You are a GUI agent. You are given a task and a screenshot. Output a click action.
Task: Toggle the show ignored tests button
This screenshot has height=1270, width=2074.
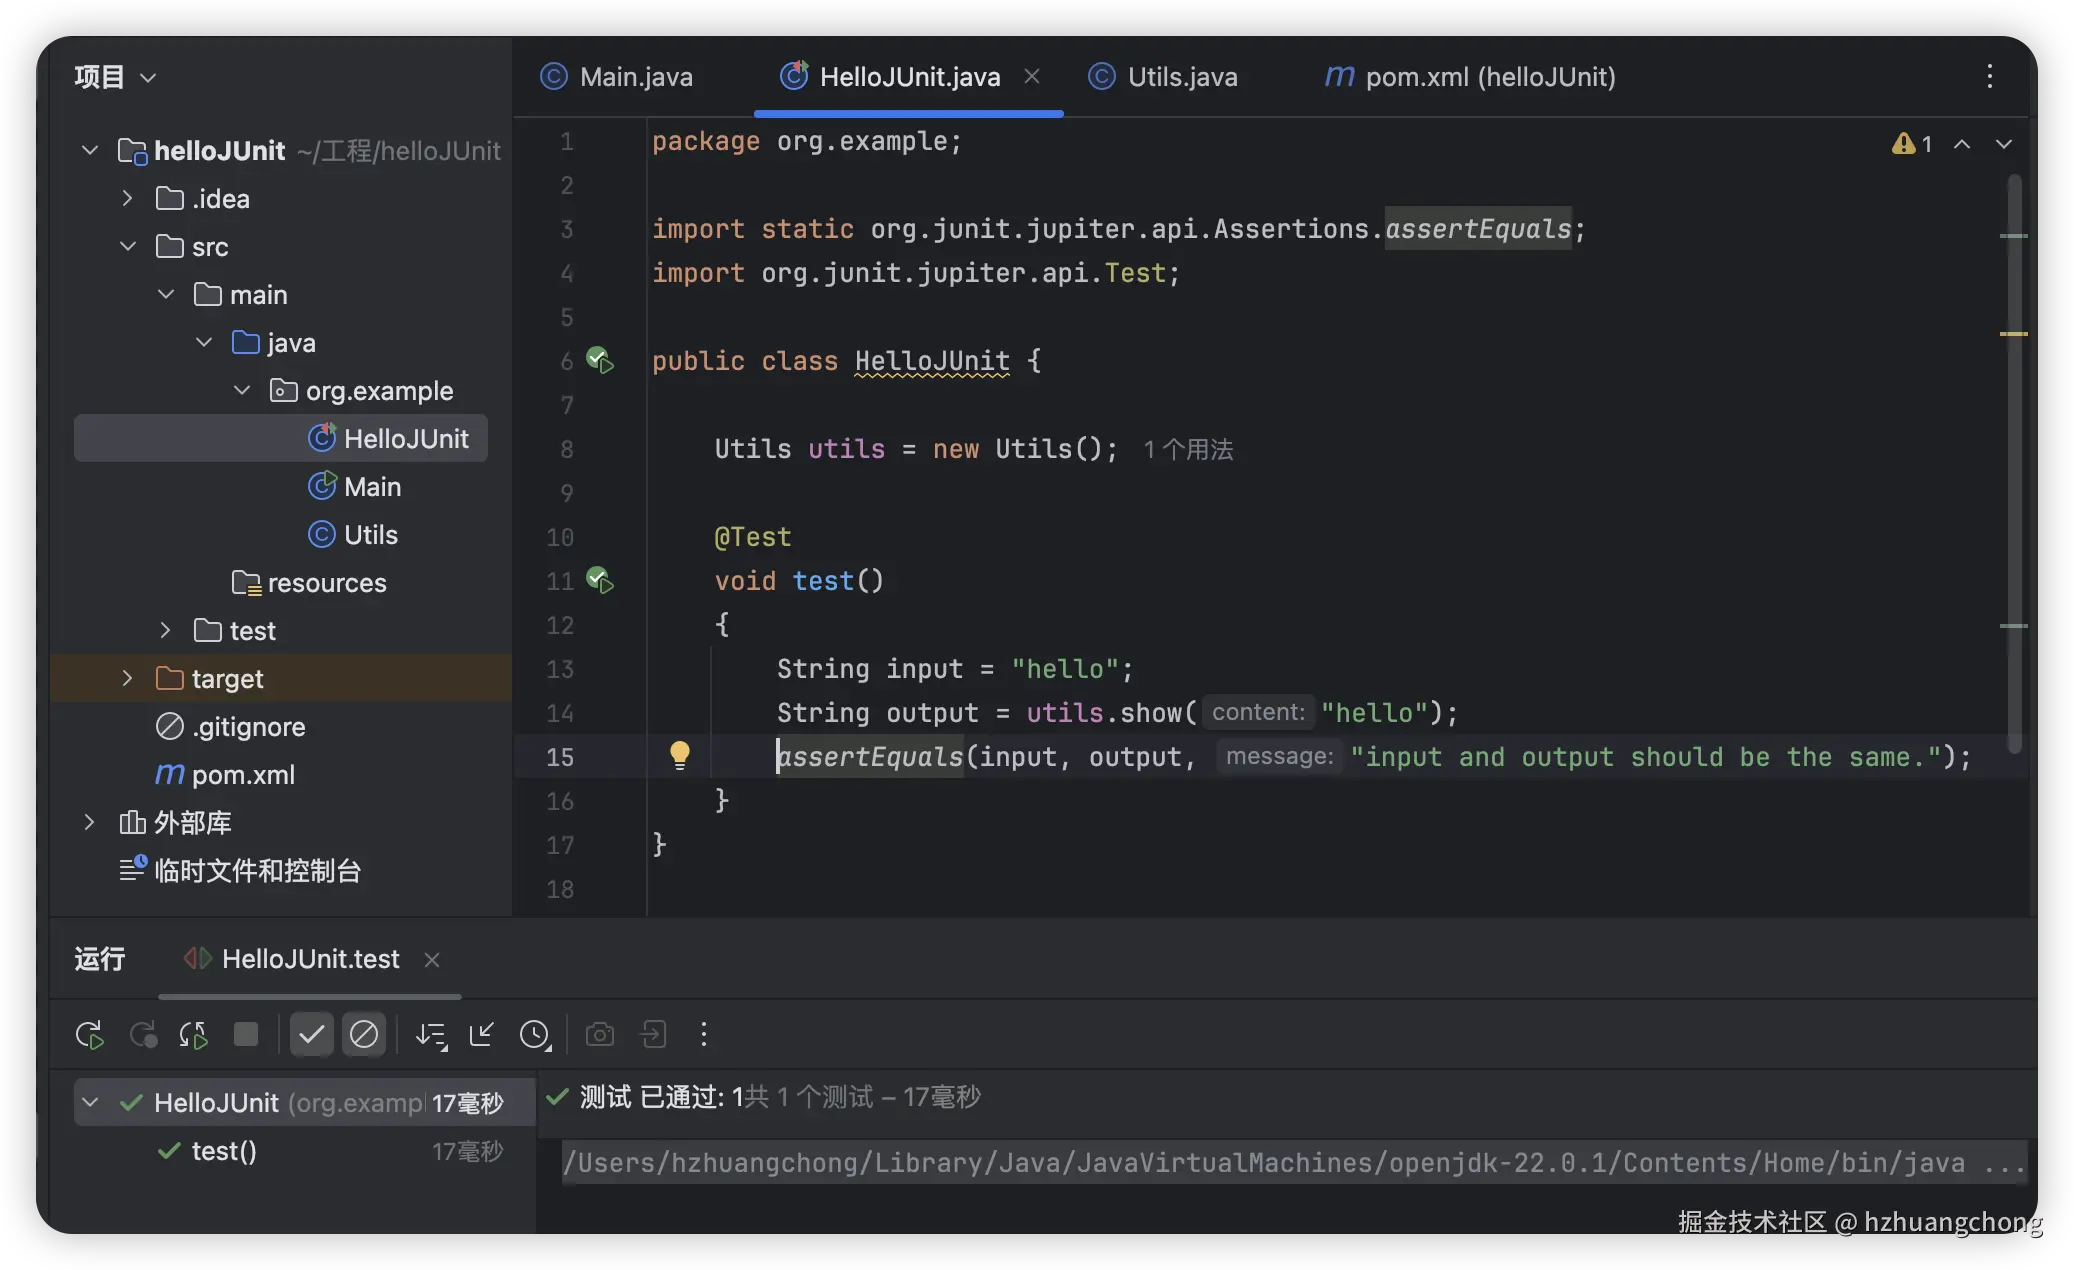coord(364,1034)
